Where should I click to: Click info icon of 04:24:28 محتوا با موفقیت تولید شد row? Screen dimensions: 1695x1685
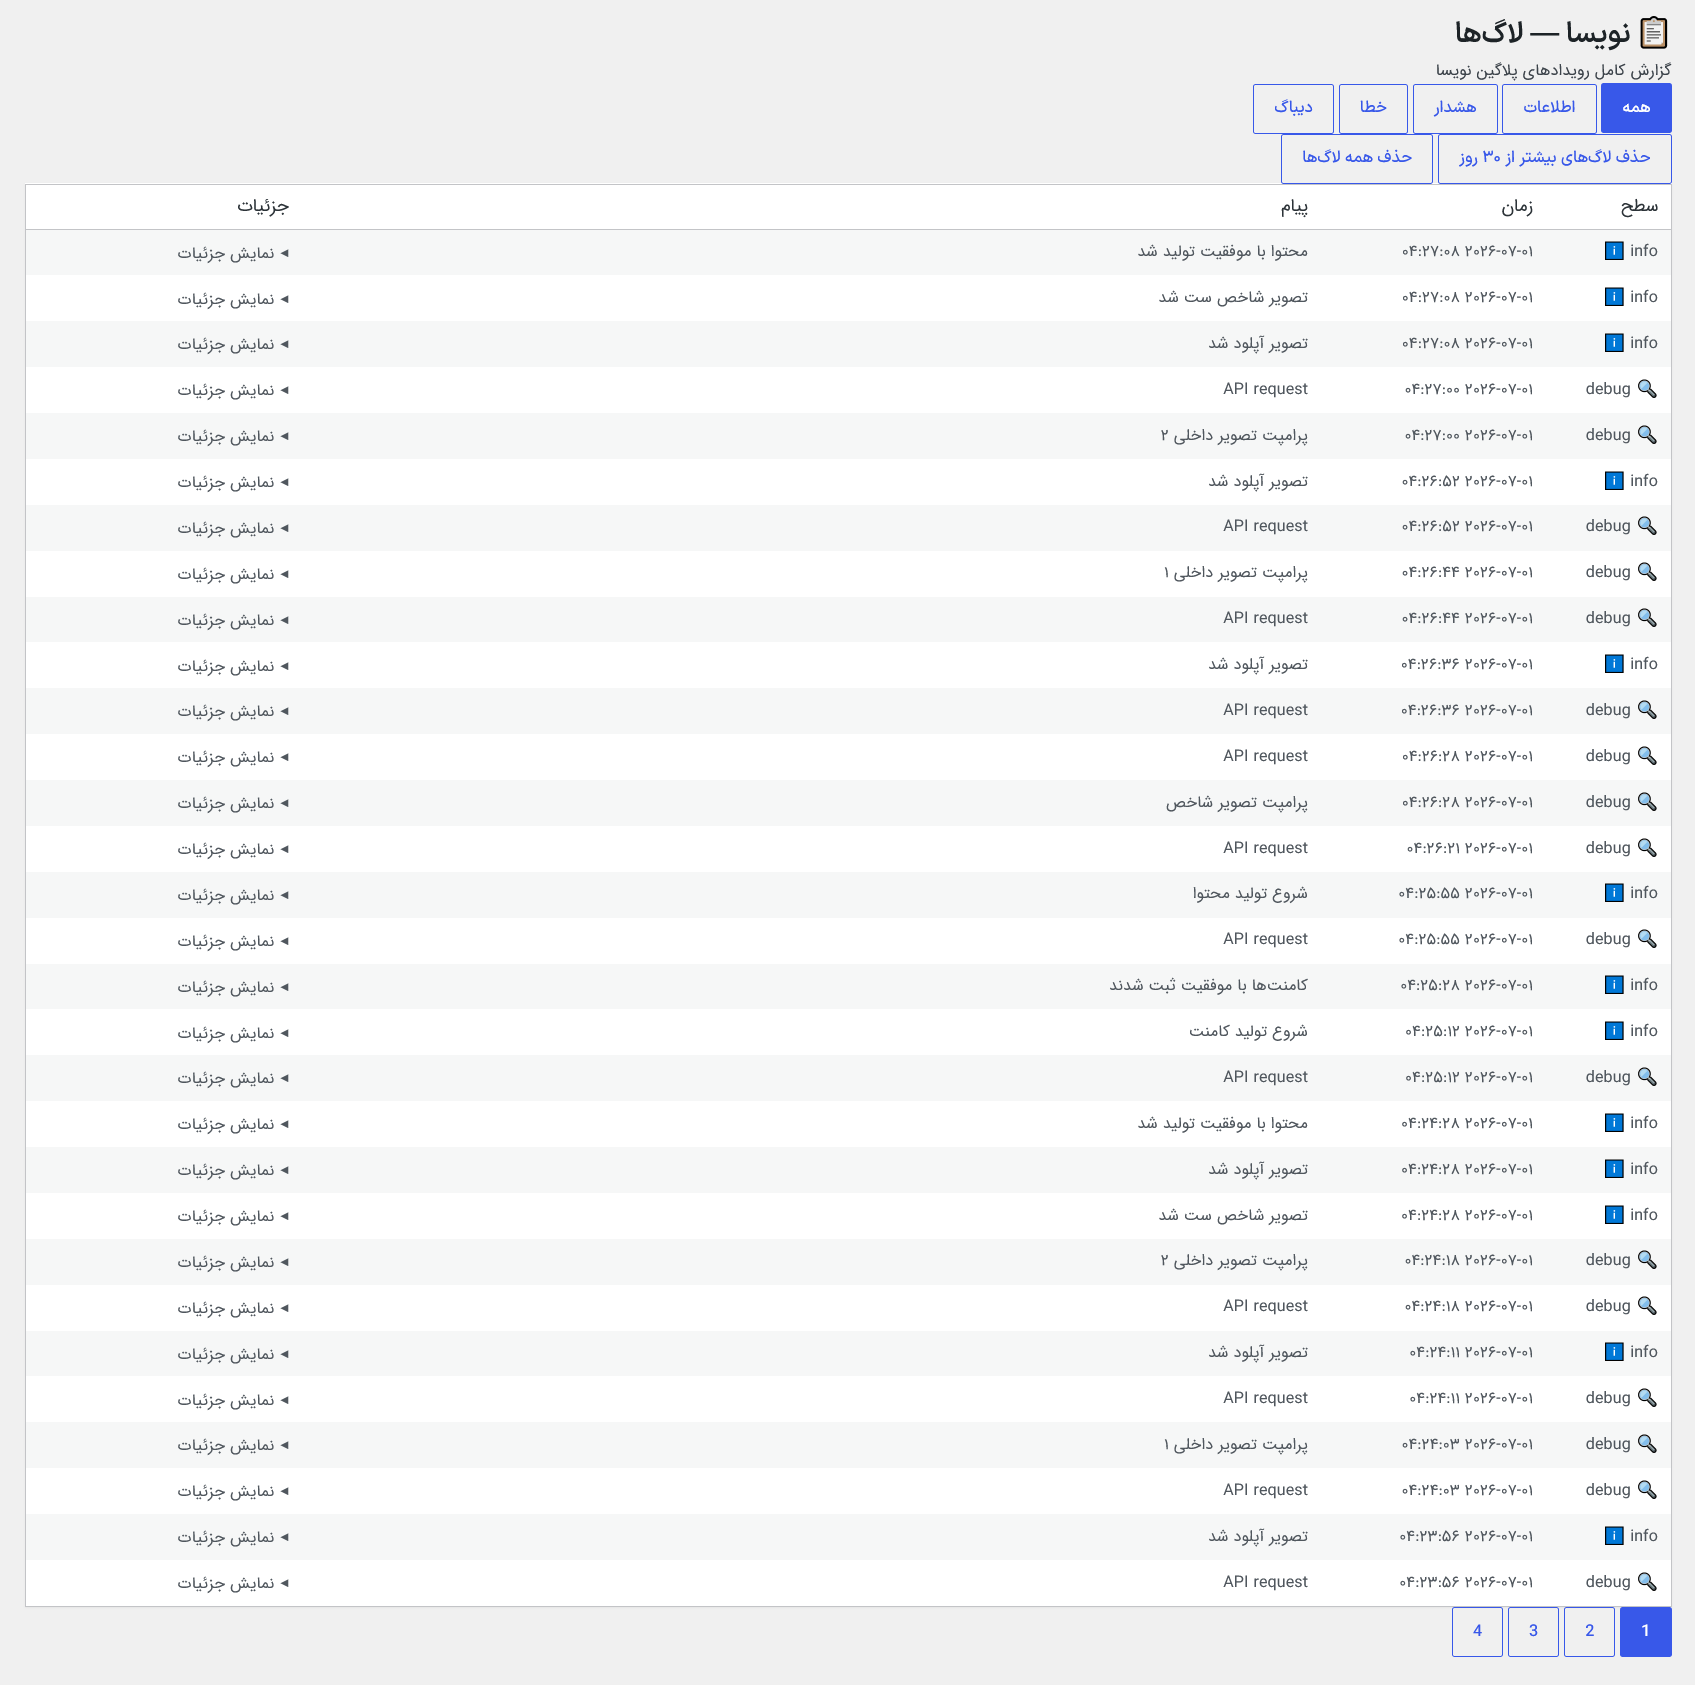click(x=1614, y=1123)
